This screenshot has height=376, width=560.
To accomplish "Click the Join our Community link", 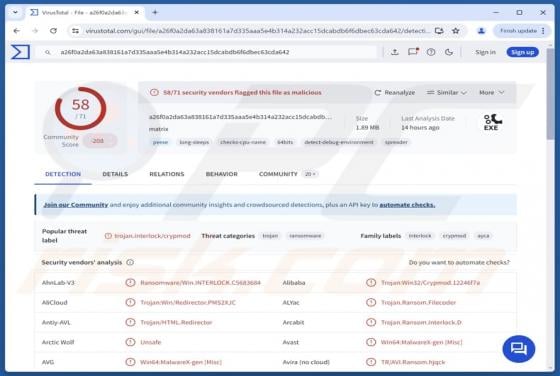I will click(76, 205).
